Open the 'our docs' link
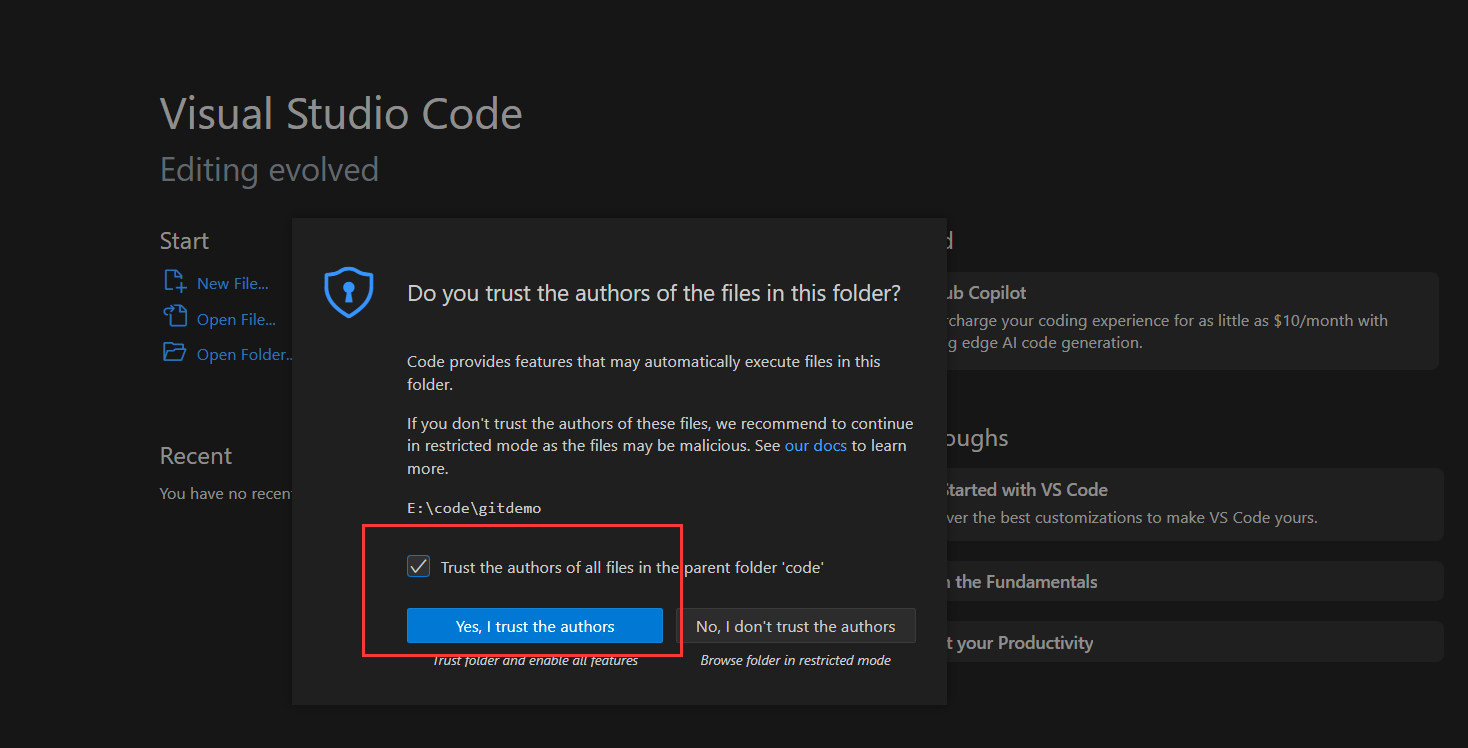 pyautogui.click(x=815, y=445)
